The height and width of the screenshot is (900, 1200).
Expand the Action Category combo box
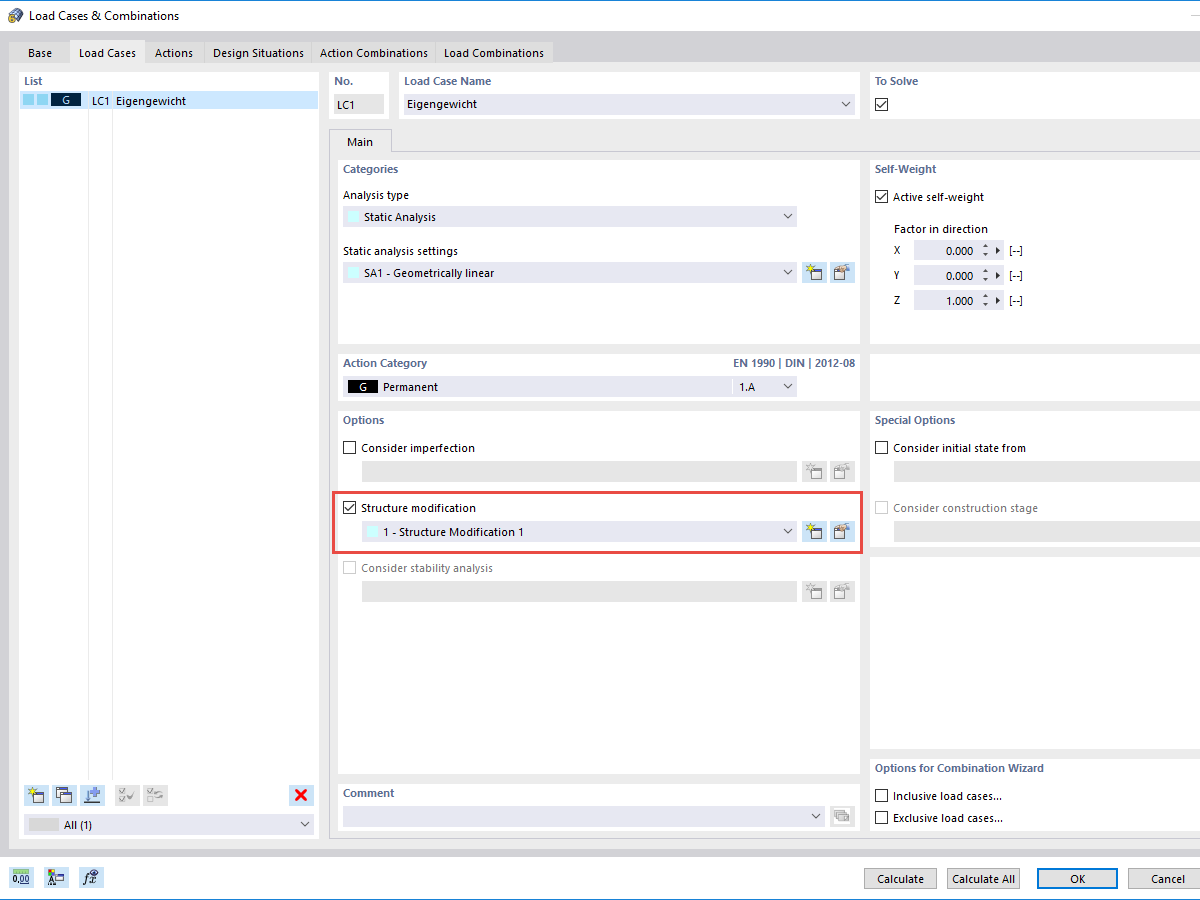pyautogui.click(x=788, y=386)
